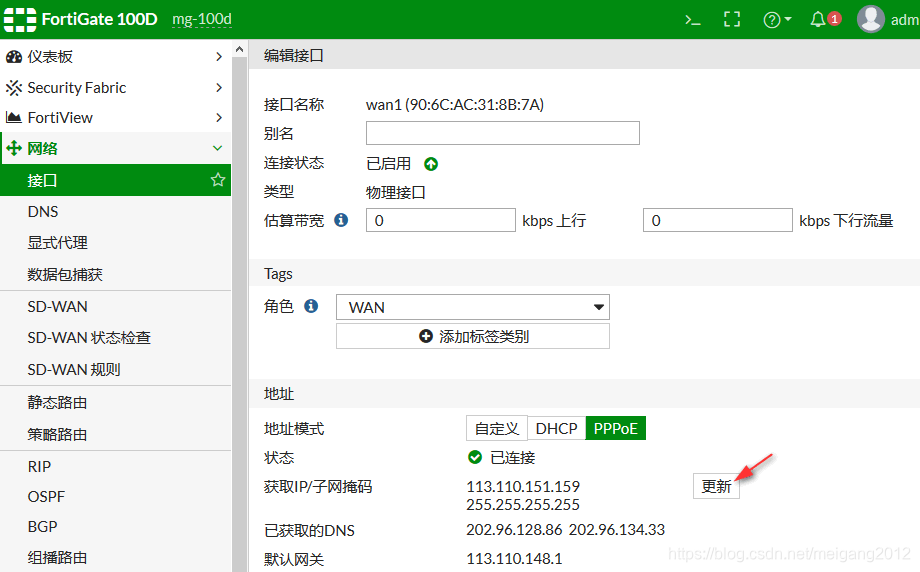Click the dashboard gauge icon

pos(13,57)
